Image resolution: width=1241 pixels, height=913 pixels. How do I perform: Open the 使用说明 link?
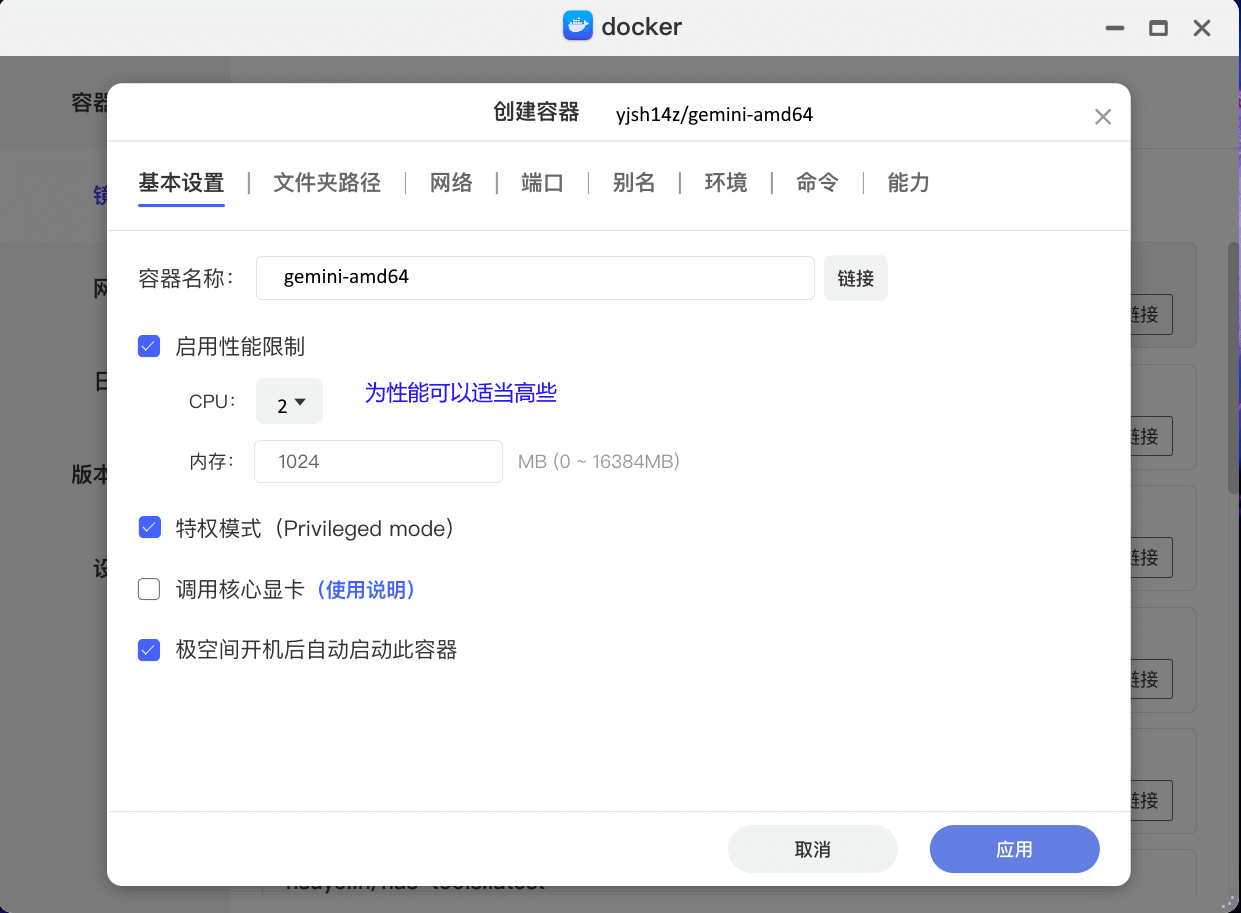click(365, 590)
